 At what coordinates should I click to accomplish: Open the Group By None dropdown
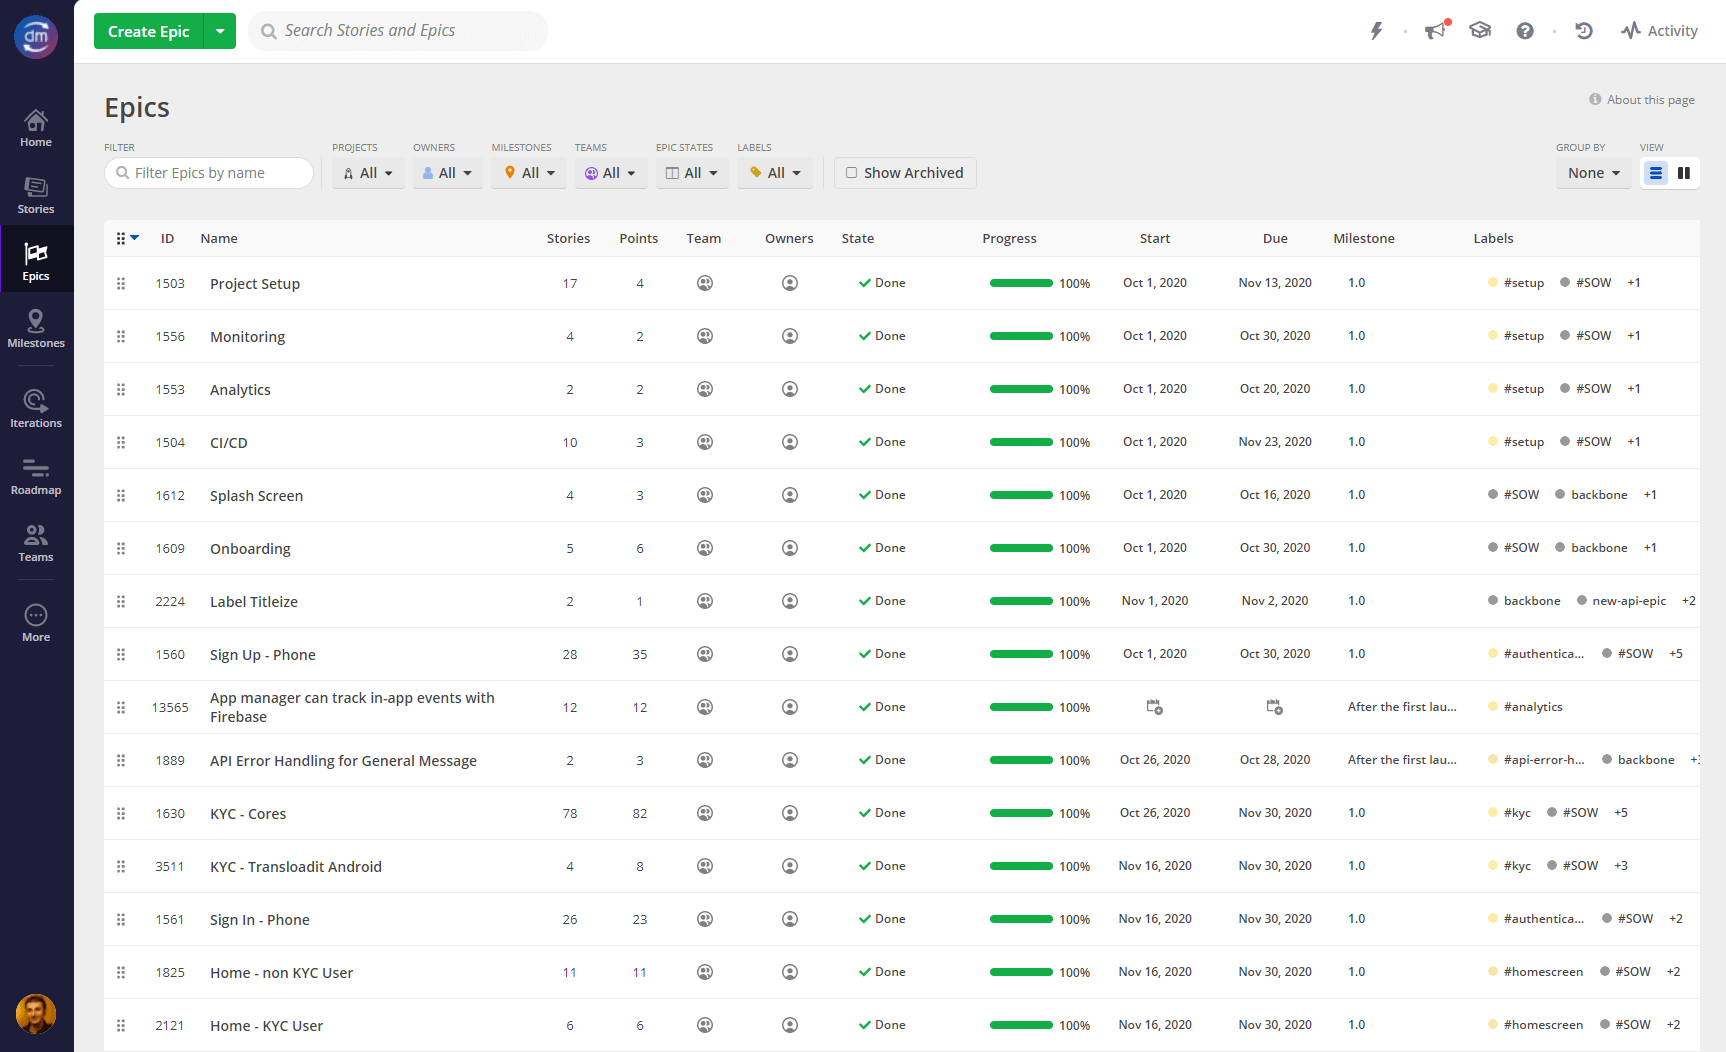point(1593,173)
